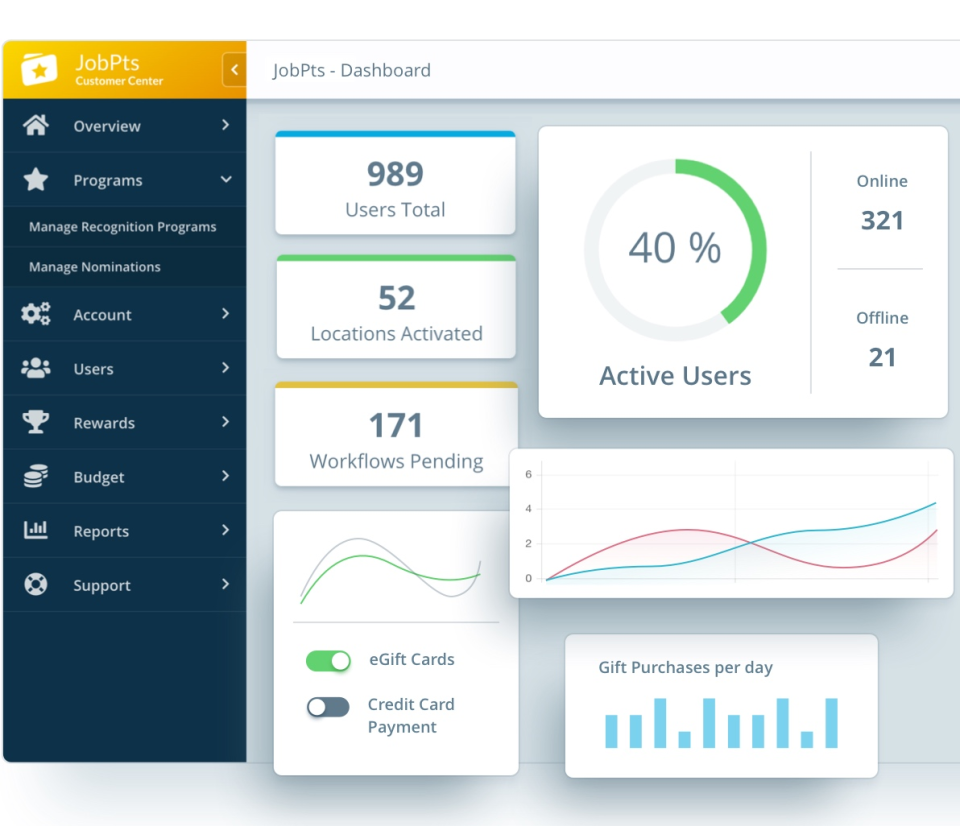The image size is (960, 826).
Task: Open the Programs menu item
Action: (x=125, y=179)
